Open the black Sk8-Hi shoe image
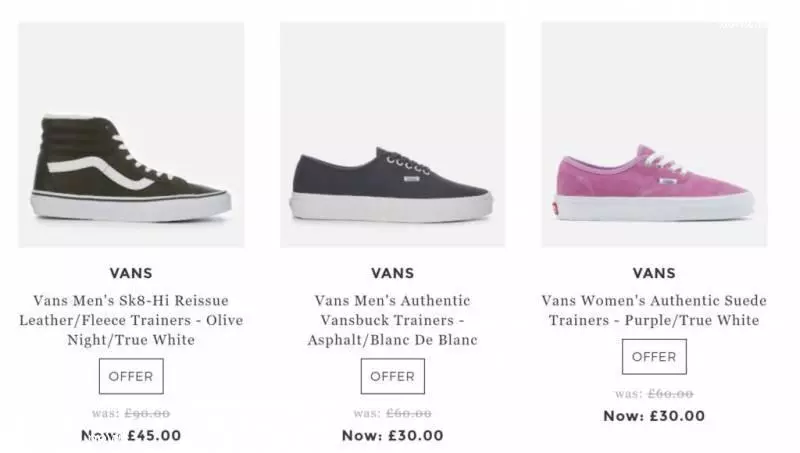This screenshot has width=800, height=453. pyautogui.click(x=131, y=135)
